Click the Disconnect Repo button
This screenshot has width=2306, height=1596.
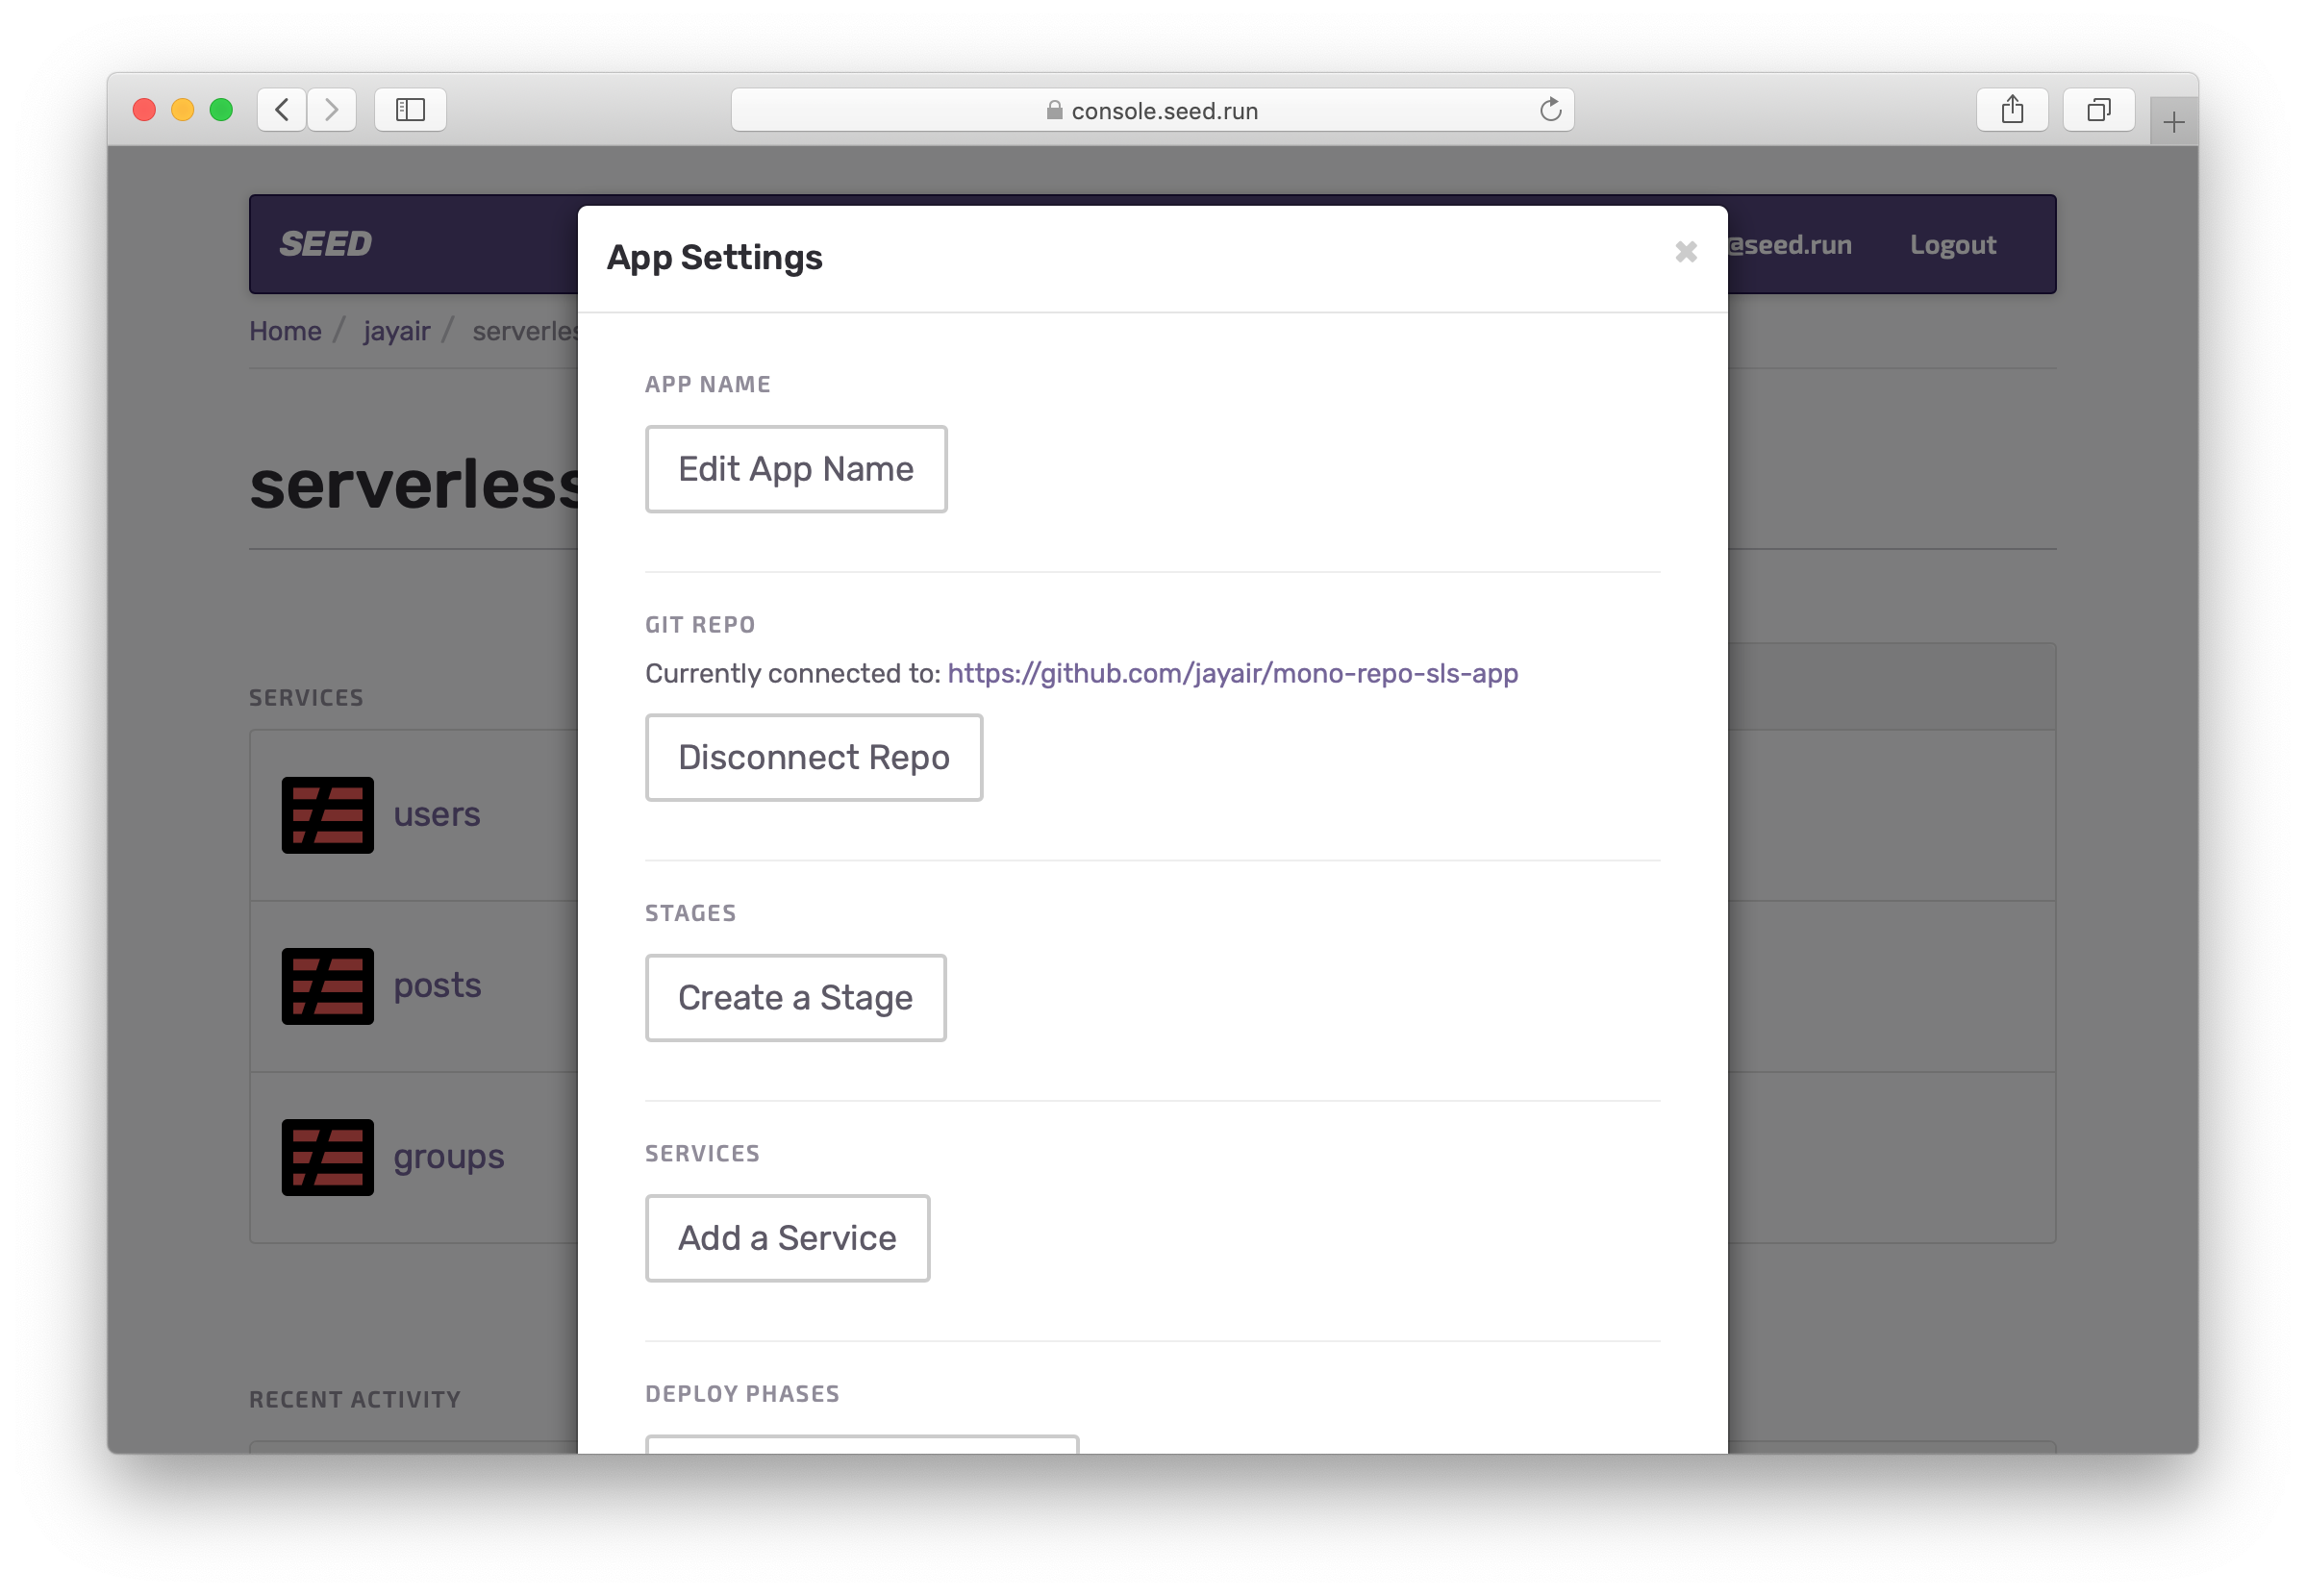click(813, 757)
